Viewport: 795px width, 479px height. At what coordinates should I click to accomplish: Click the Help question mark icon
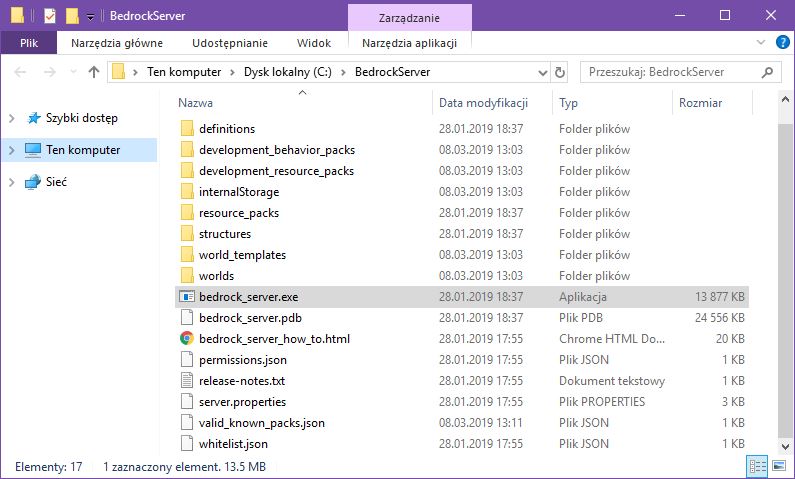tap(783, 43)
